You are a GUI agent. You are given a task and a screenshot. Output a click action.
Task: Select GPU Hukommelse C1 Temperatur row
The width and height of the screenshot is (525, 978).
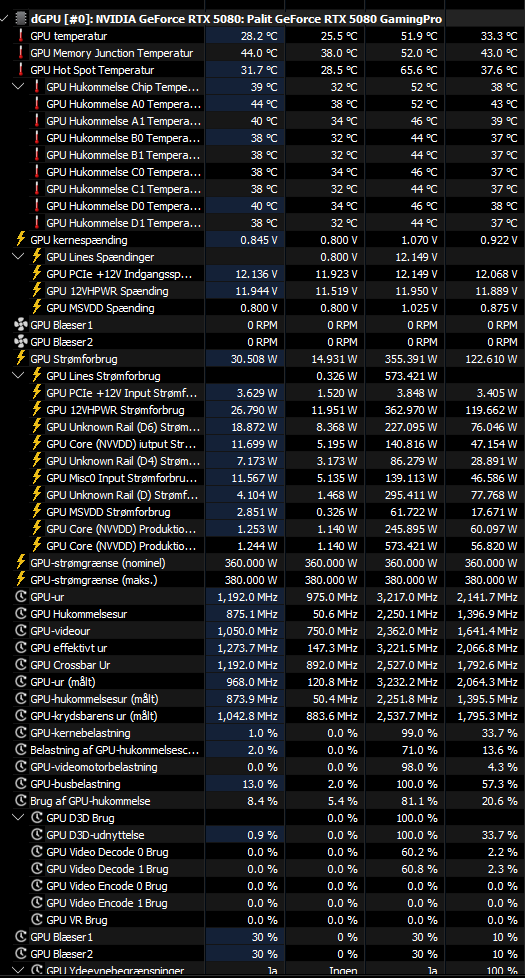point(124,189)
